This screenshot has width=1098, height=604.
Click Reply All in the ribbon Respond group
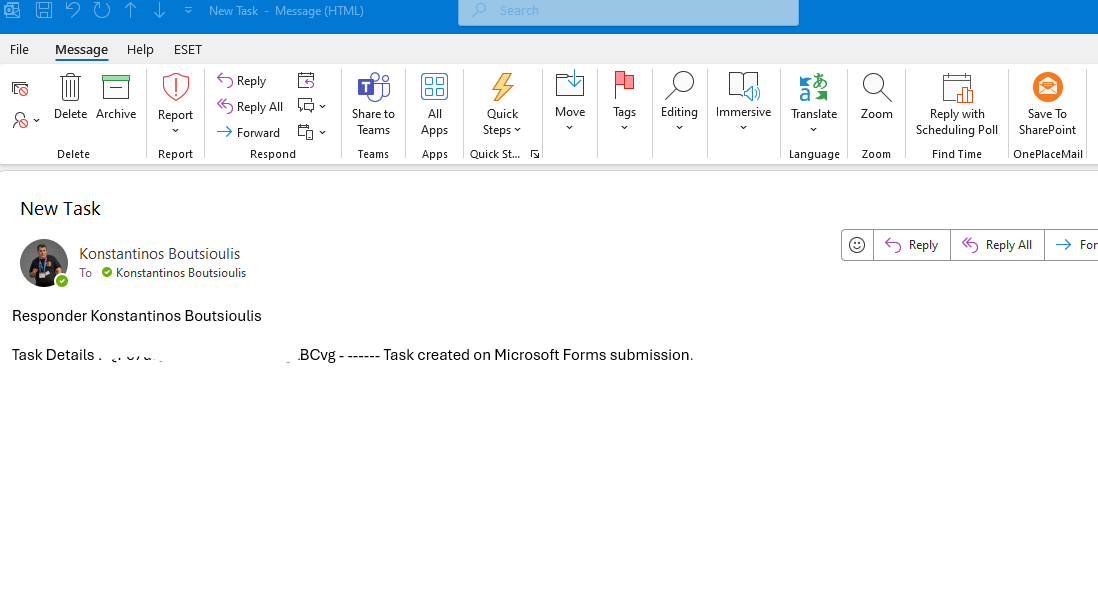pos(250,106)
